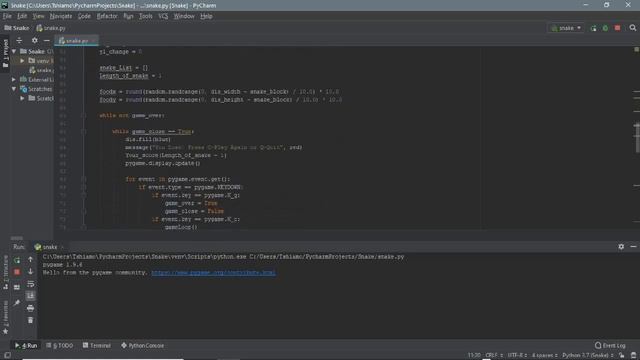Click snake.py in the breadcrumb bar
Image resolution: width=640 pixels, height=360 pixels.
coord(51,28)
